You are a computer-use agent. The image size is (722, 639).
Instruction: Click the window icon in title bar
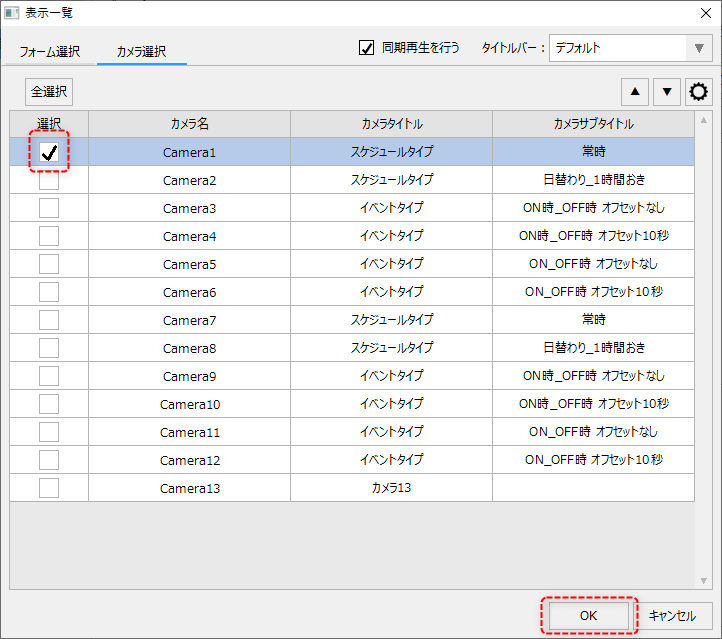click(12, 13)
